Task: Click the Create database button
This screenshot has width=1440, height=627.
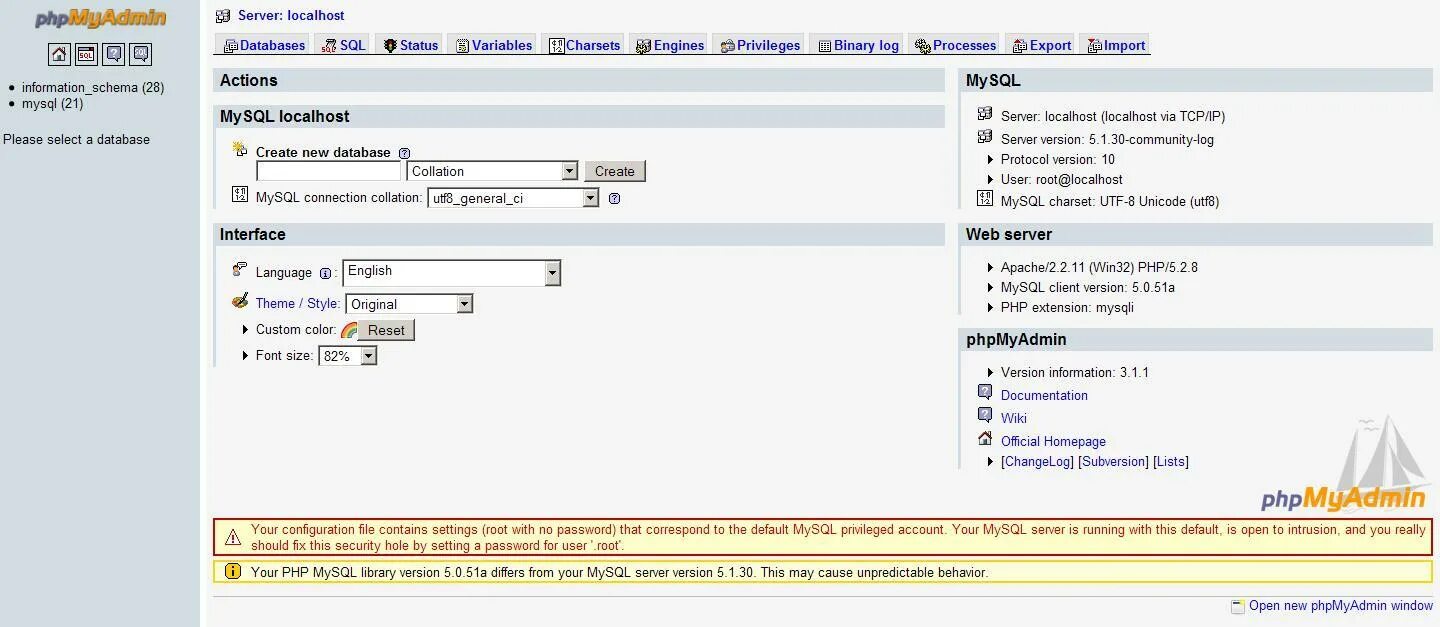Action: [x=615, y=171]
